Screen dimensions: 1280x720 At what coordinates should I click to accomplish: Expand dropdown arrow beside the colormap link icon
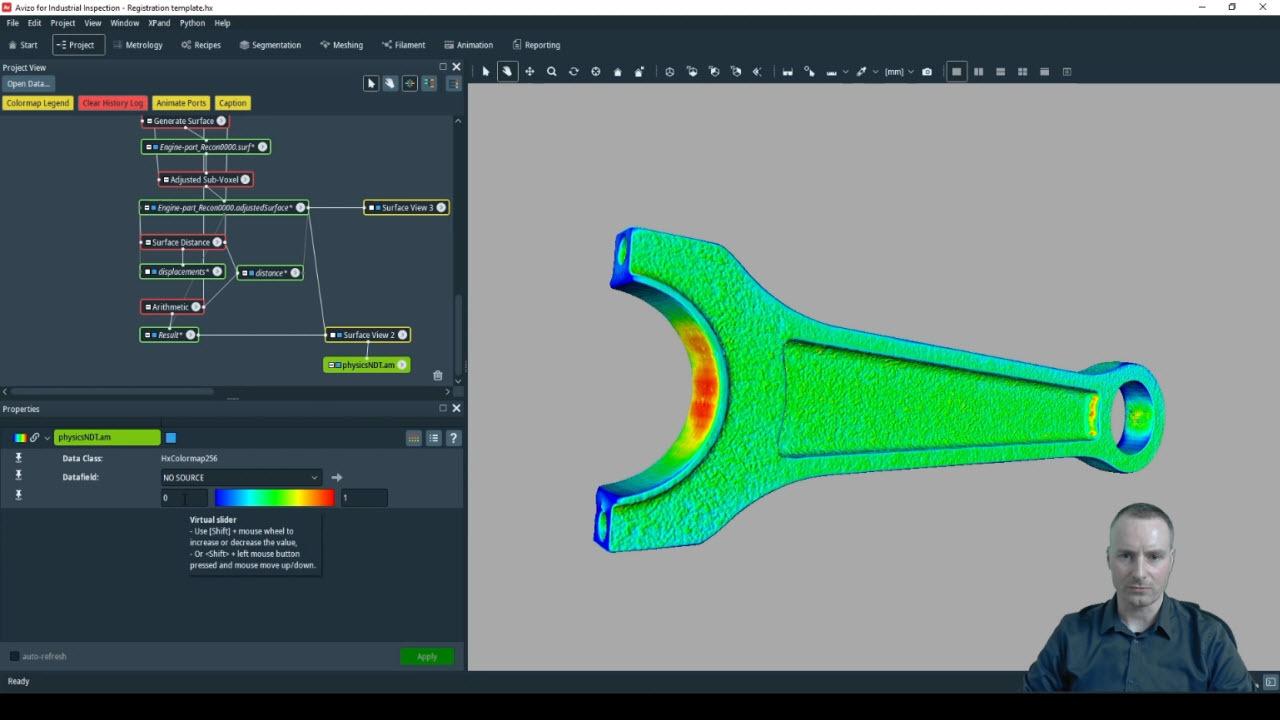coord(46,438)
